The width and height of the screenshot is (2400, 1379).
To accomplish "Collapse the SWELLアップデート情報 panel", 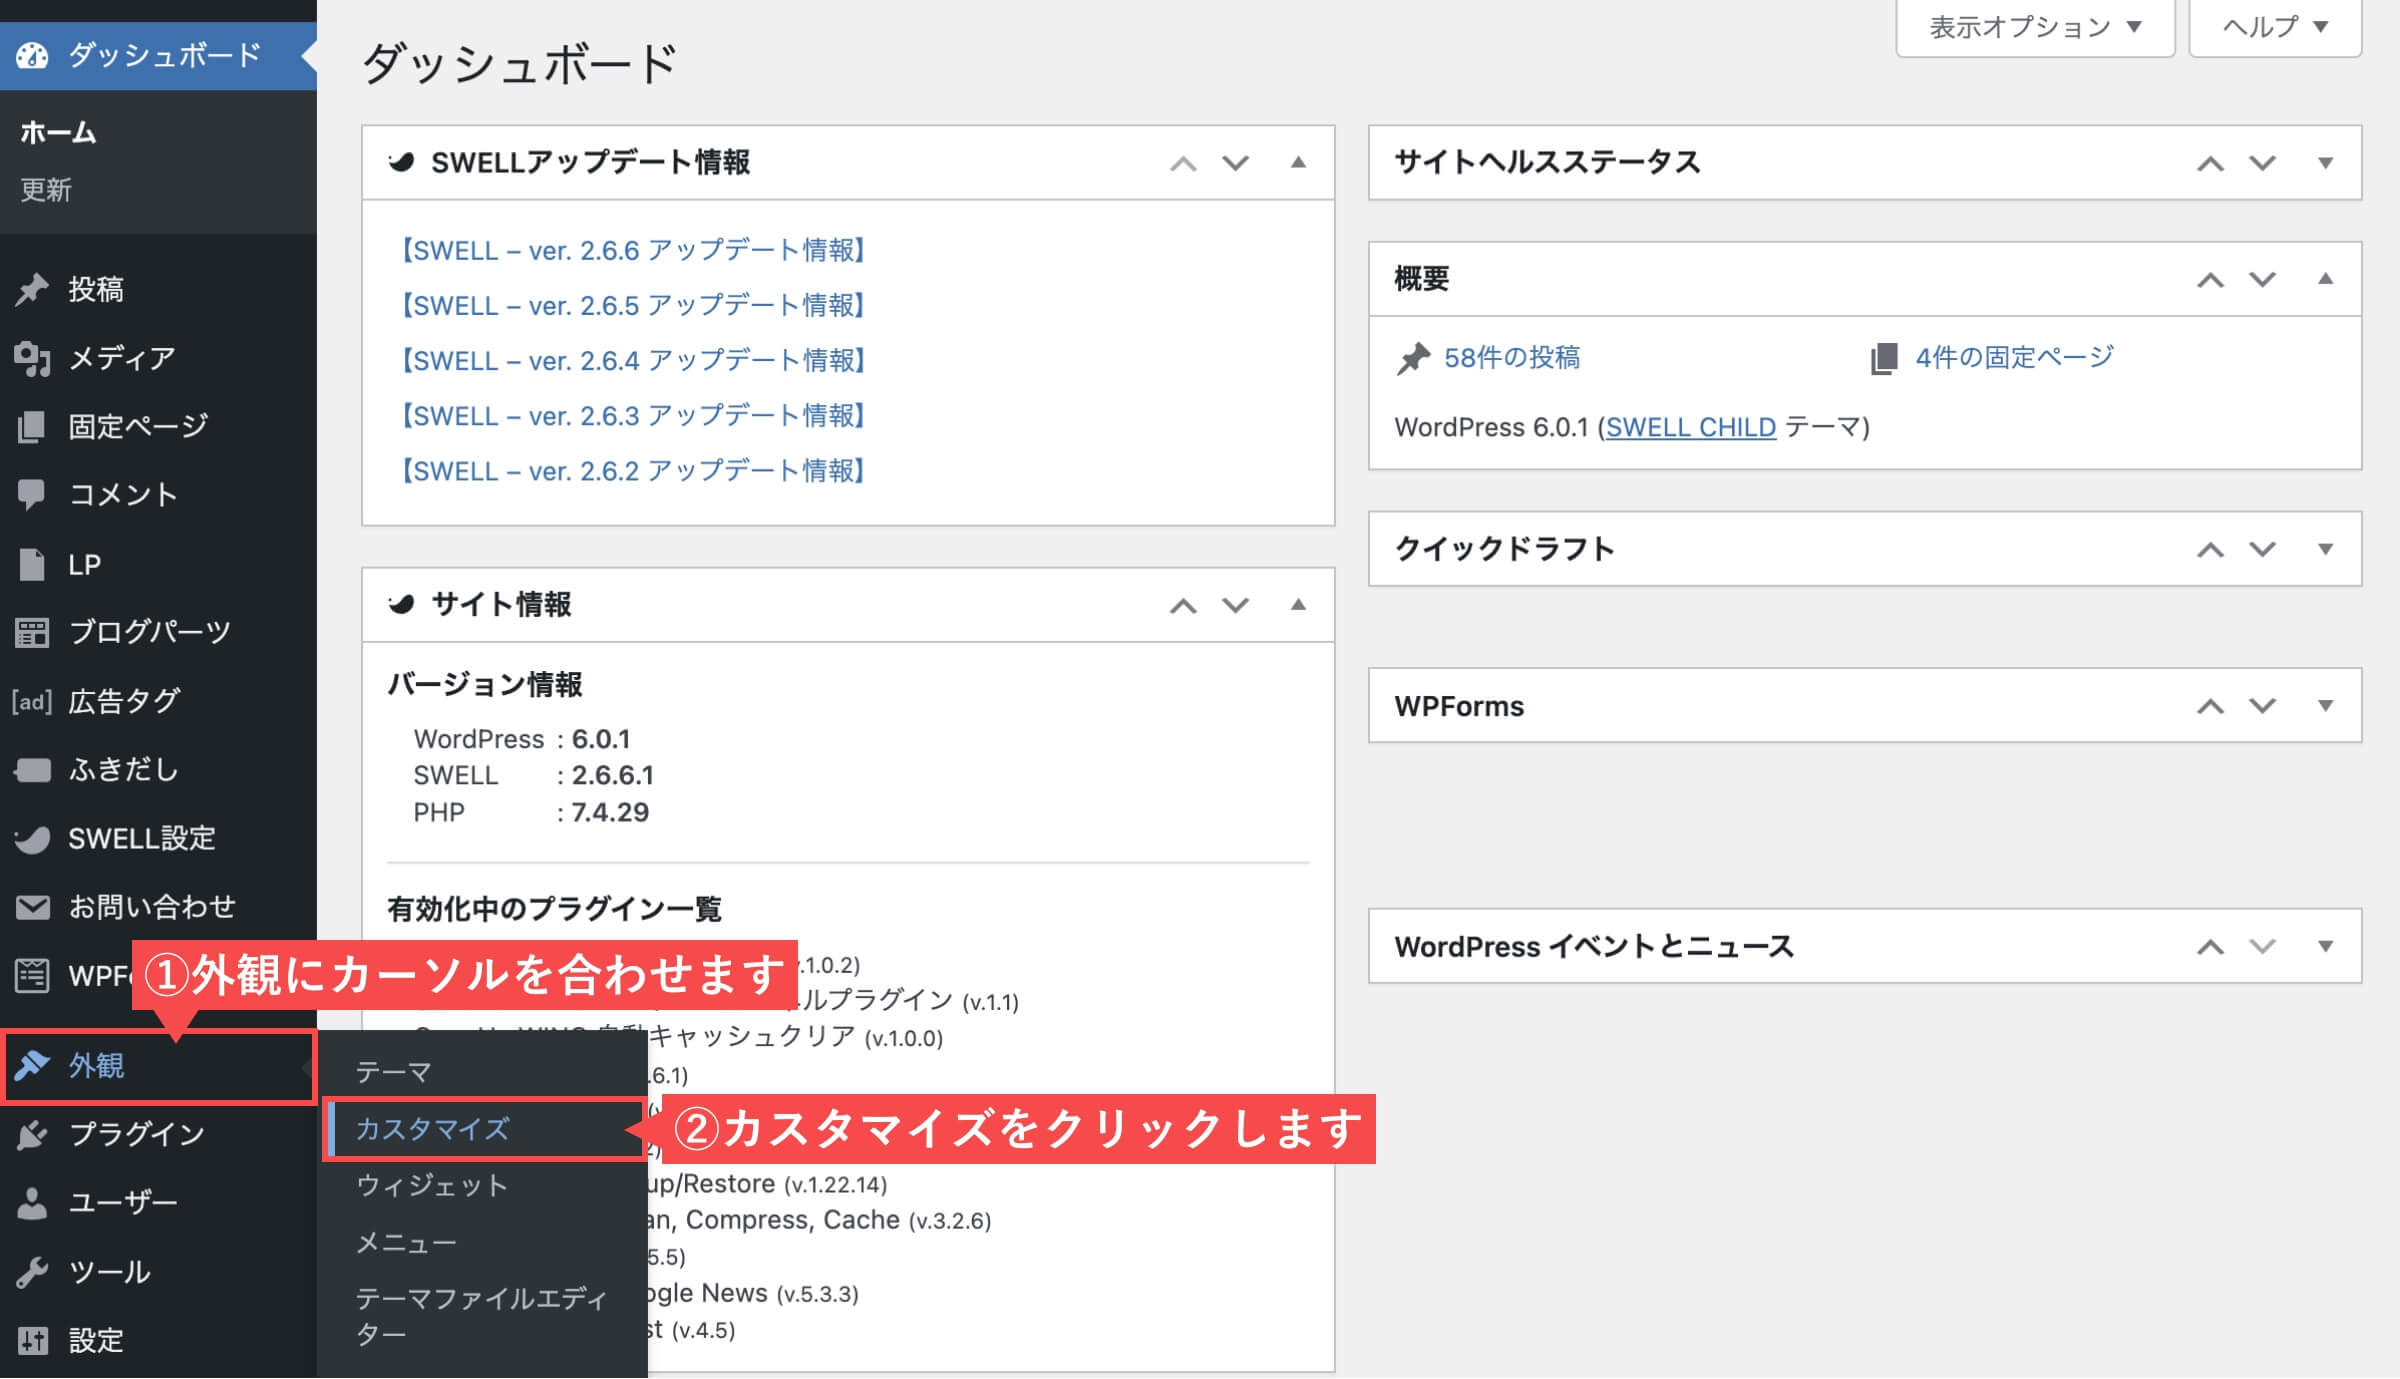I will pyautogui.click(x=1298, y=163).
